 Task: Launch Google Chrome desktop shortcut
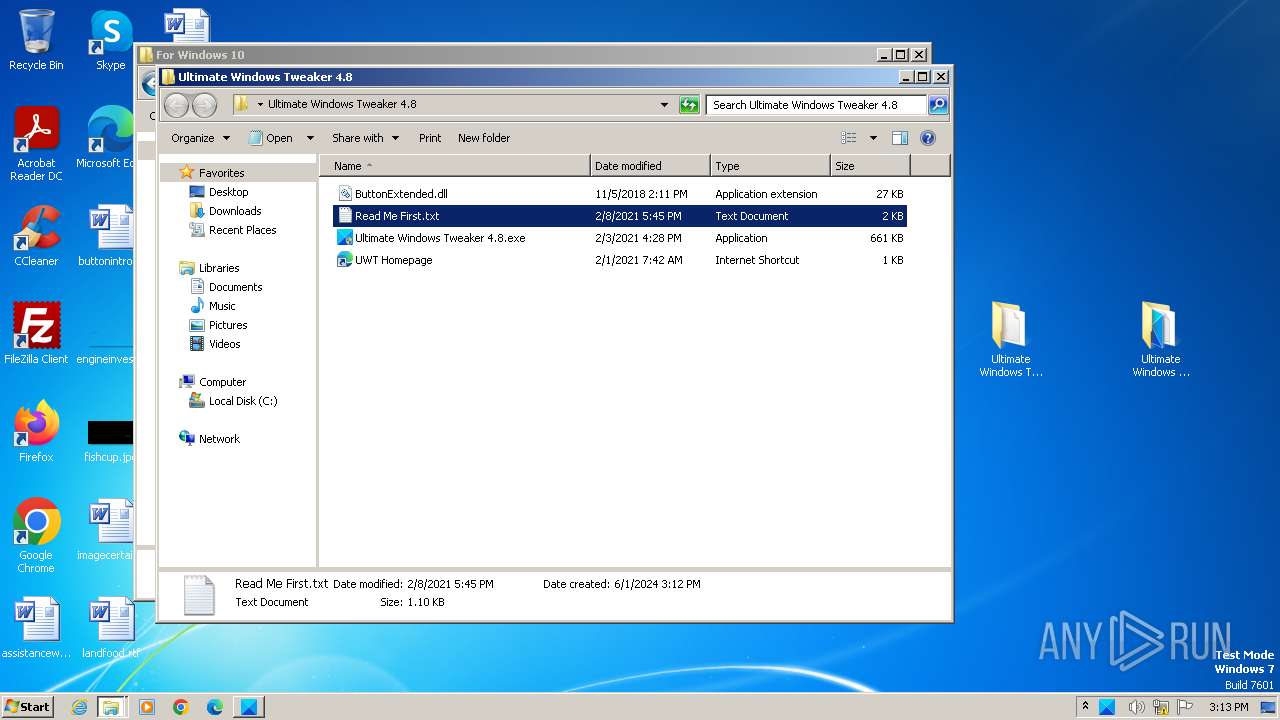click(36, 536)
